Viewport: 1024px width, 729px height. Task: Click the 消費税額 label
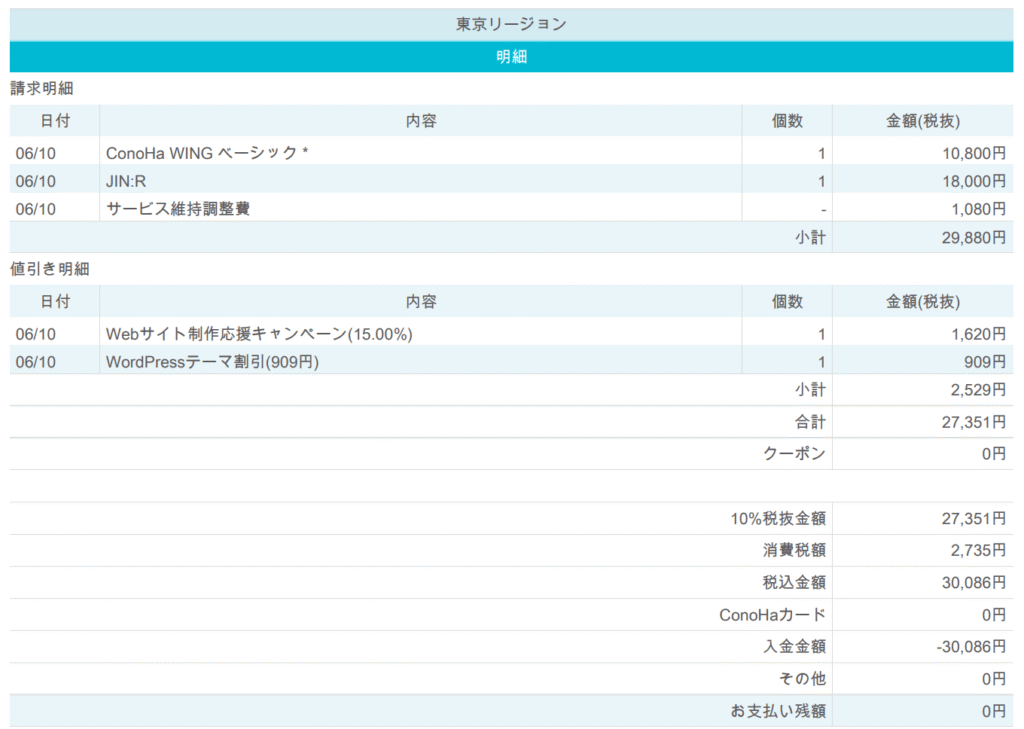[794, 550]
